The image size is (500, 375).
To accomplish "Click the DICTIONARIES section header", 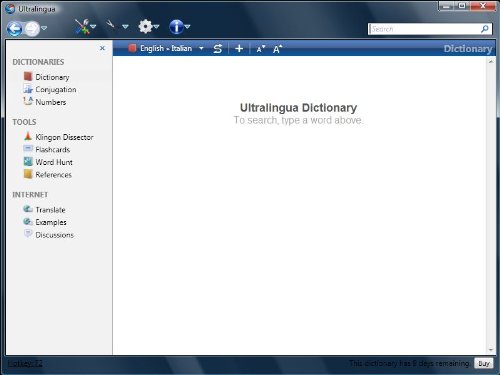I will [x=38, y=62].
